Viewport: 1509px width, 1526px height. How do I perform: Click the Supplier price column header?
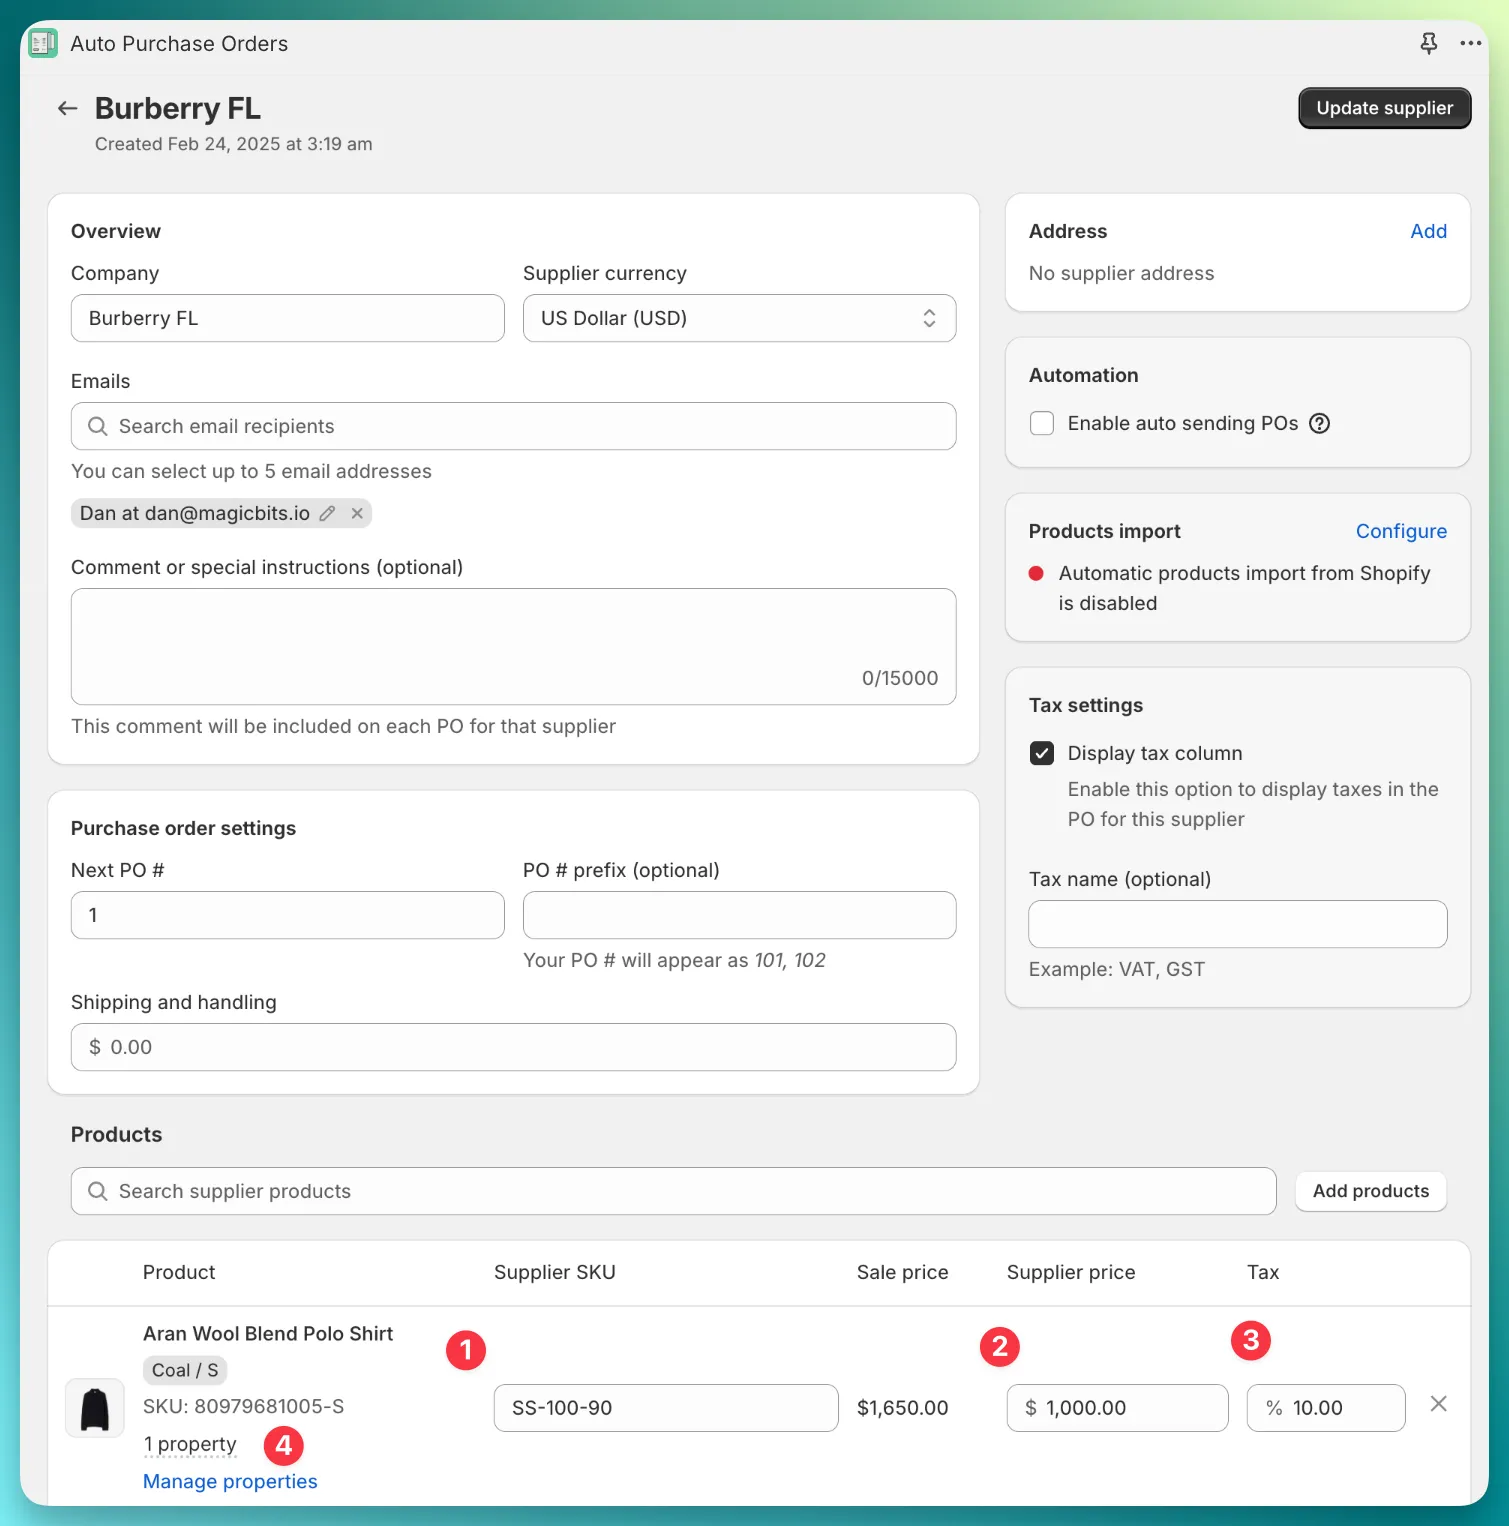pyautogui.click(x=1071, y=1272)
